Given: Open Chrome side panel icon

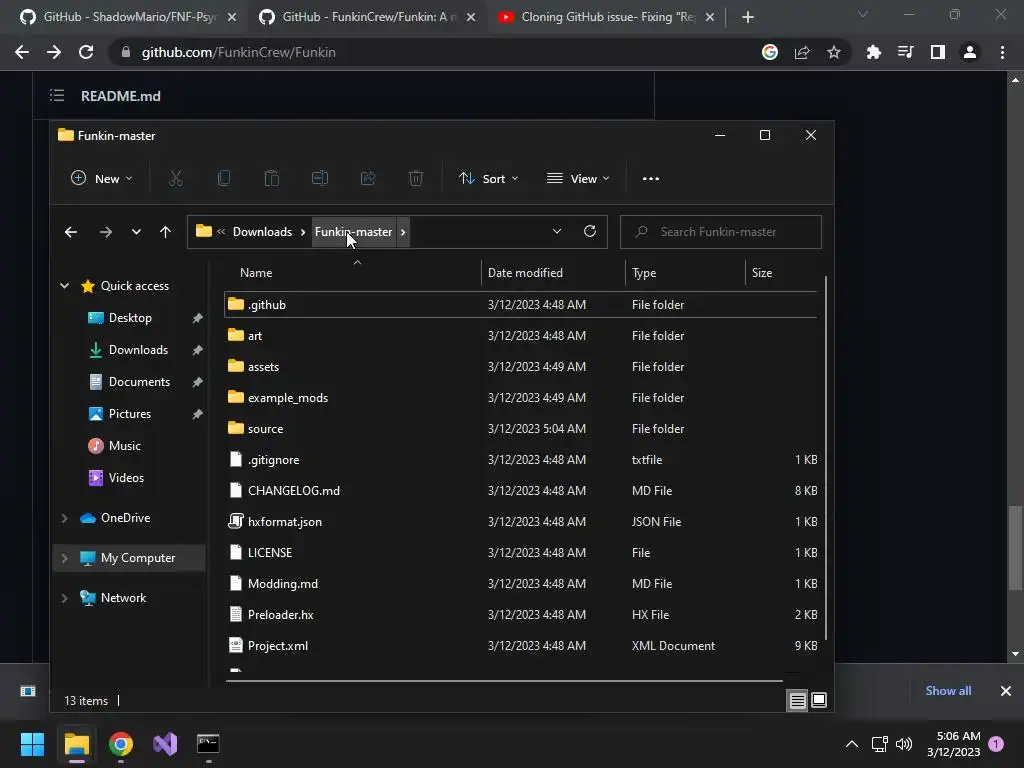Looking at the screenshot, I should (938, 52).
